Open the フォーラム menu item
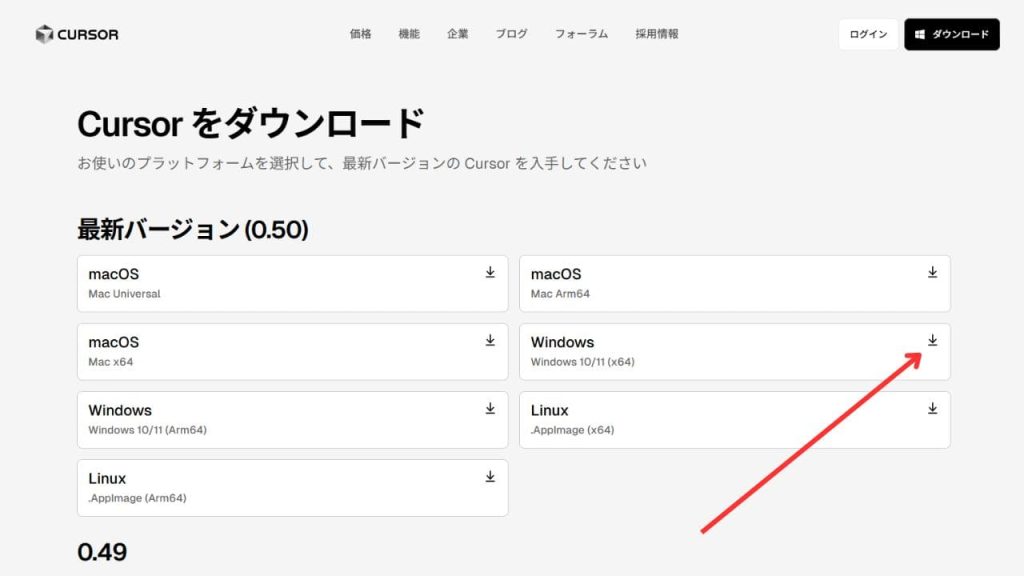Image resolution: width=1024 pixels, height=576 pixels. pos(581,34)
